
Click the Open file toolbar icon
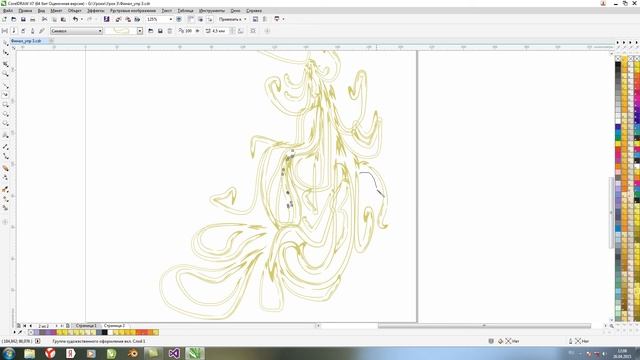click(x=13, y=19)
